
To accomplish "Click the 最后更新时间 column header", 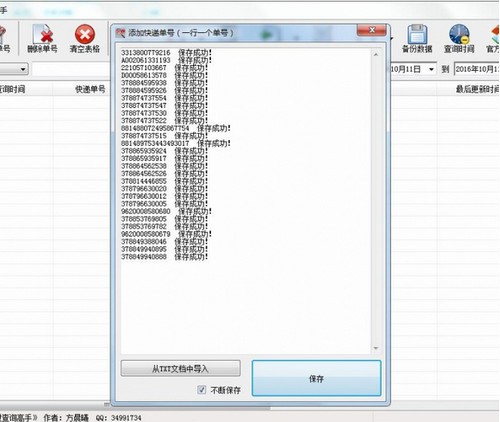I will [x=477, y=89].
